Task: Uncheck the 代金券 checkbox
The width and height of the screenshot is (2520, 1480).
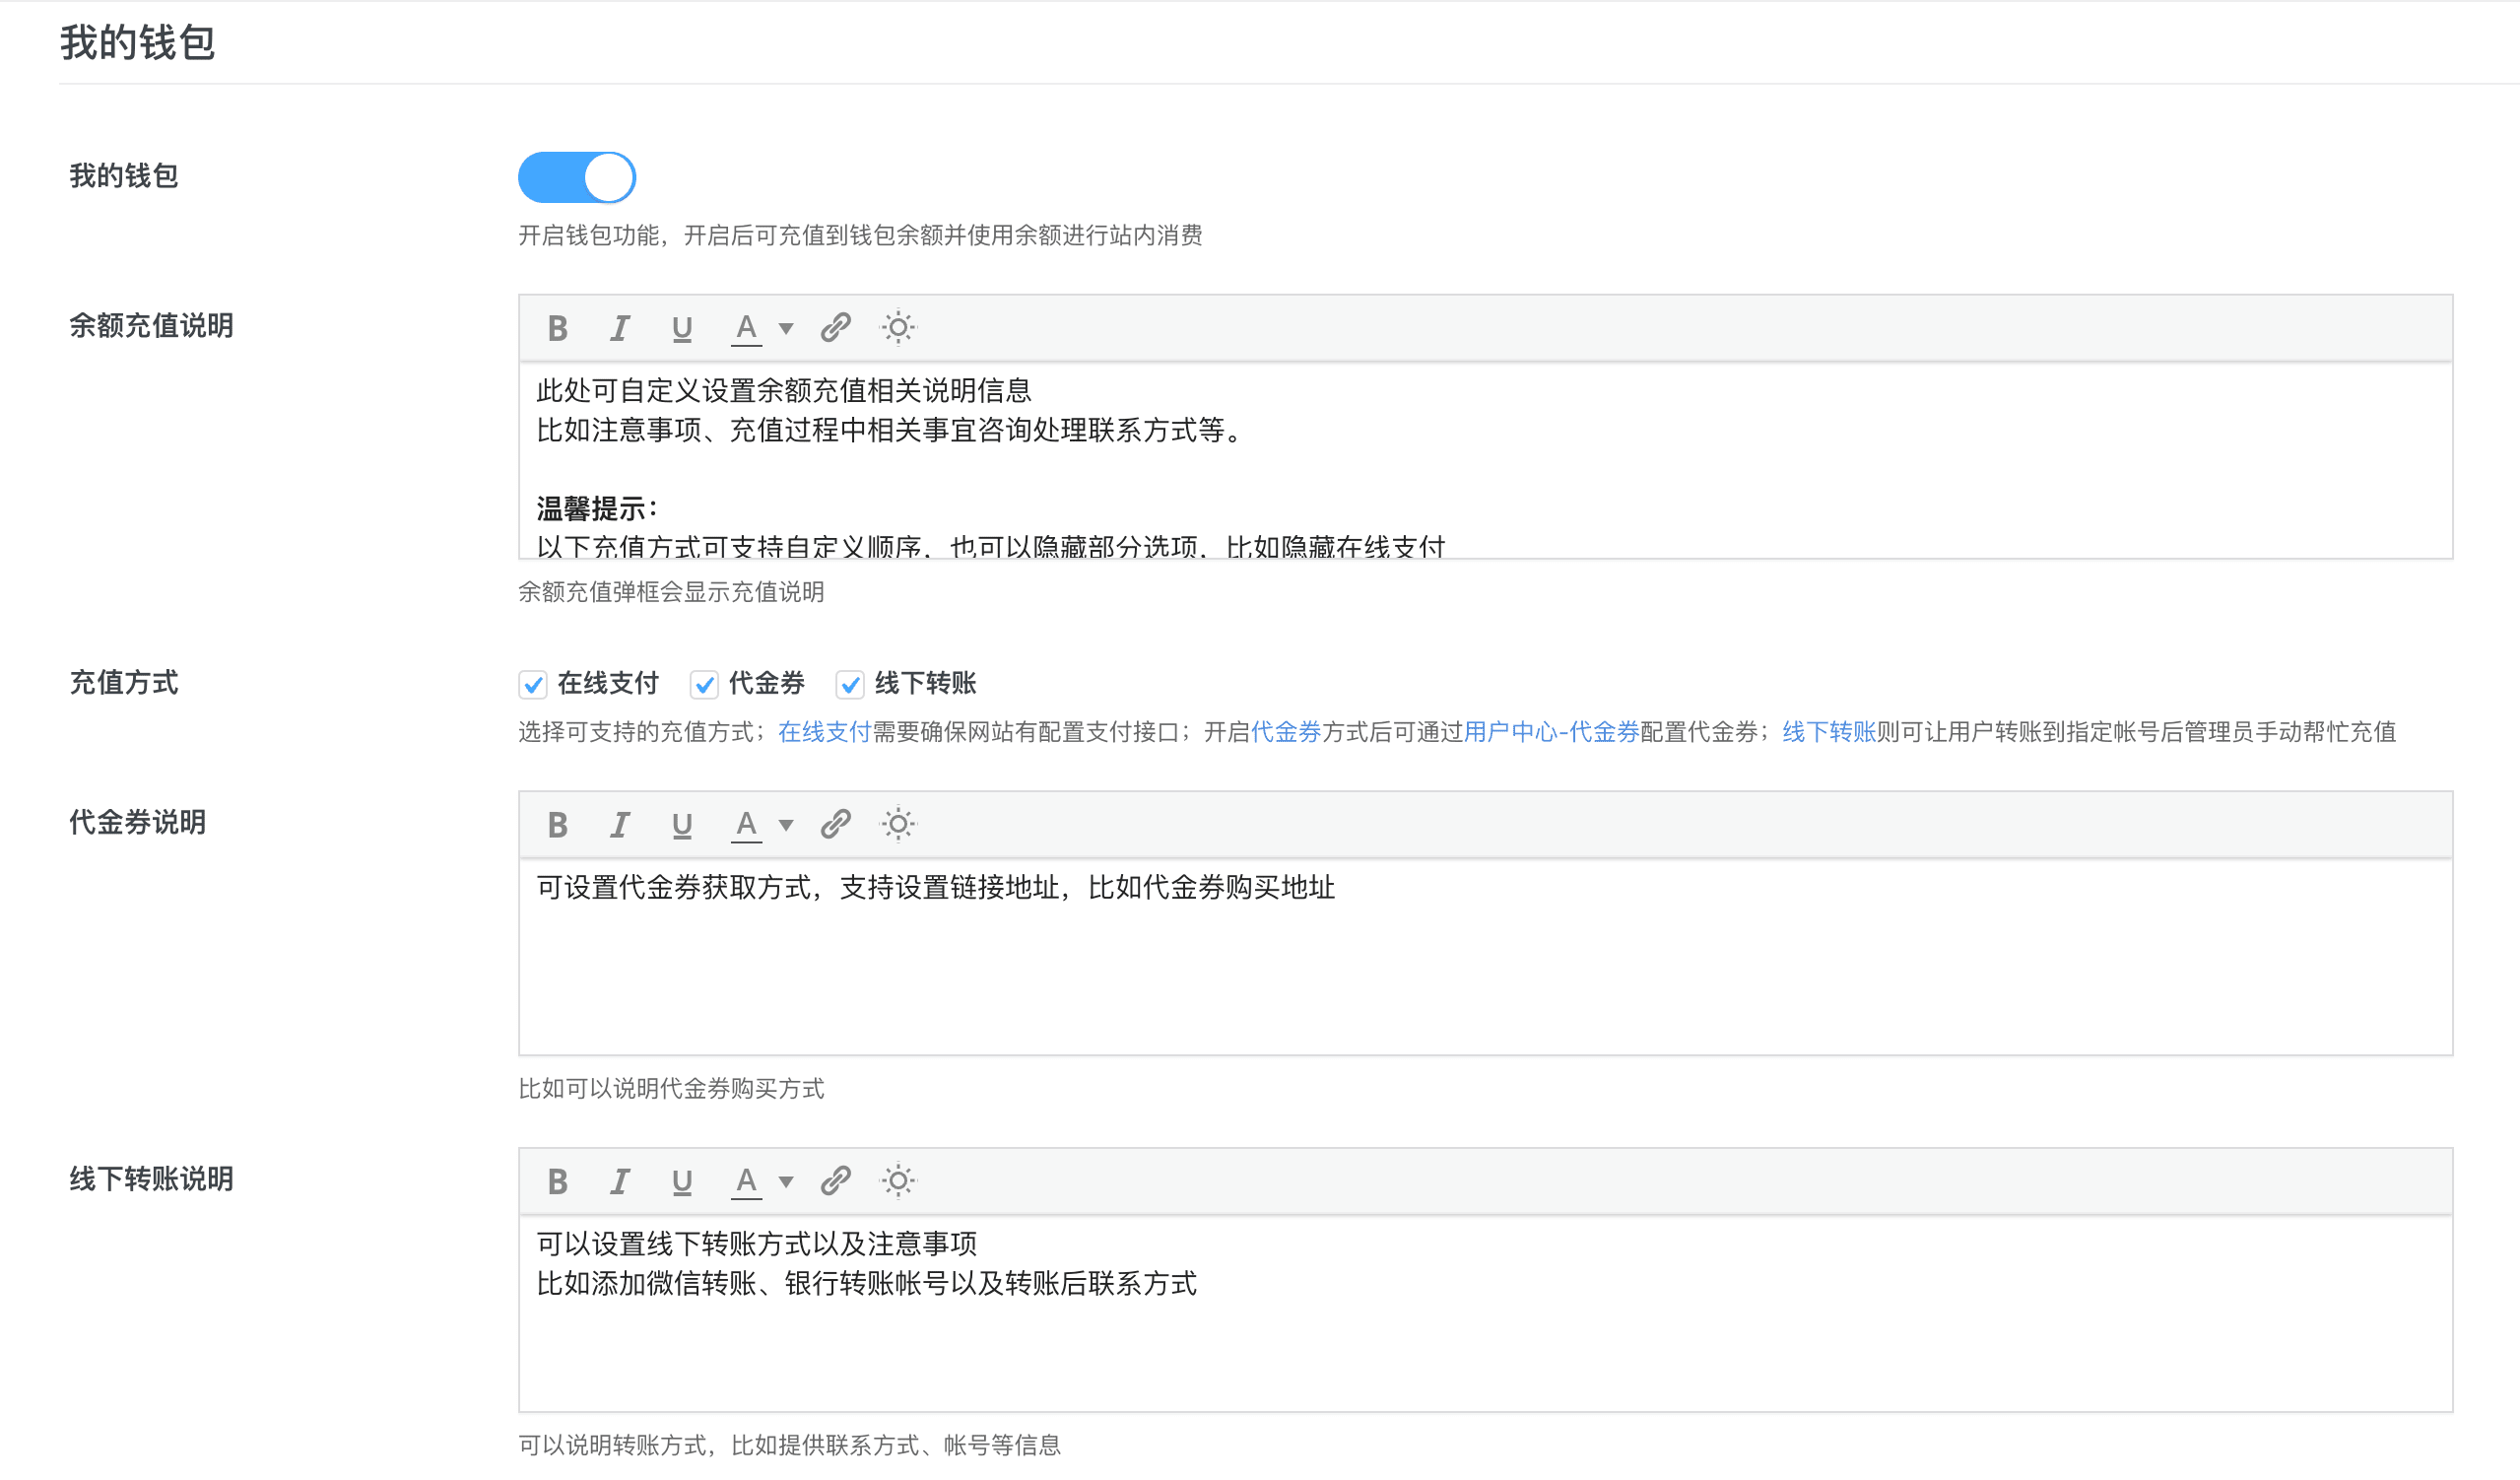Action: [x=704, y=685]
